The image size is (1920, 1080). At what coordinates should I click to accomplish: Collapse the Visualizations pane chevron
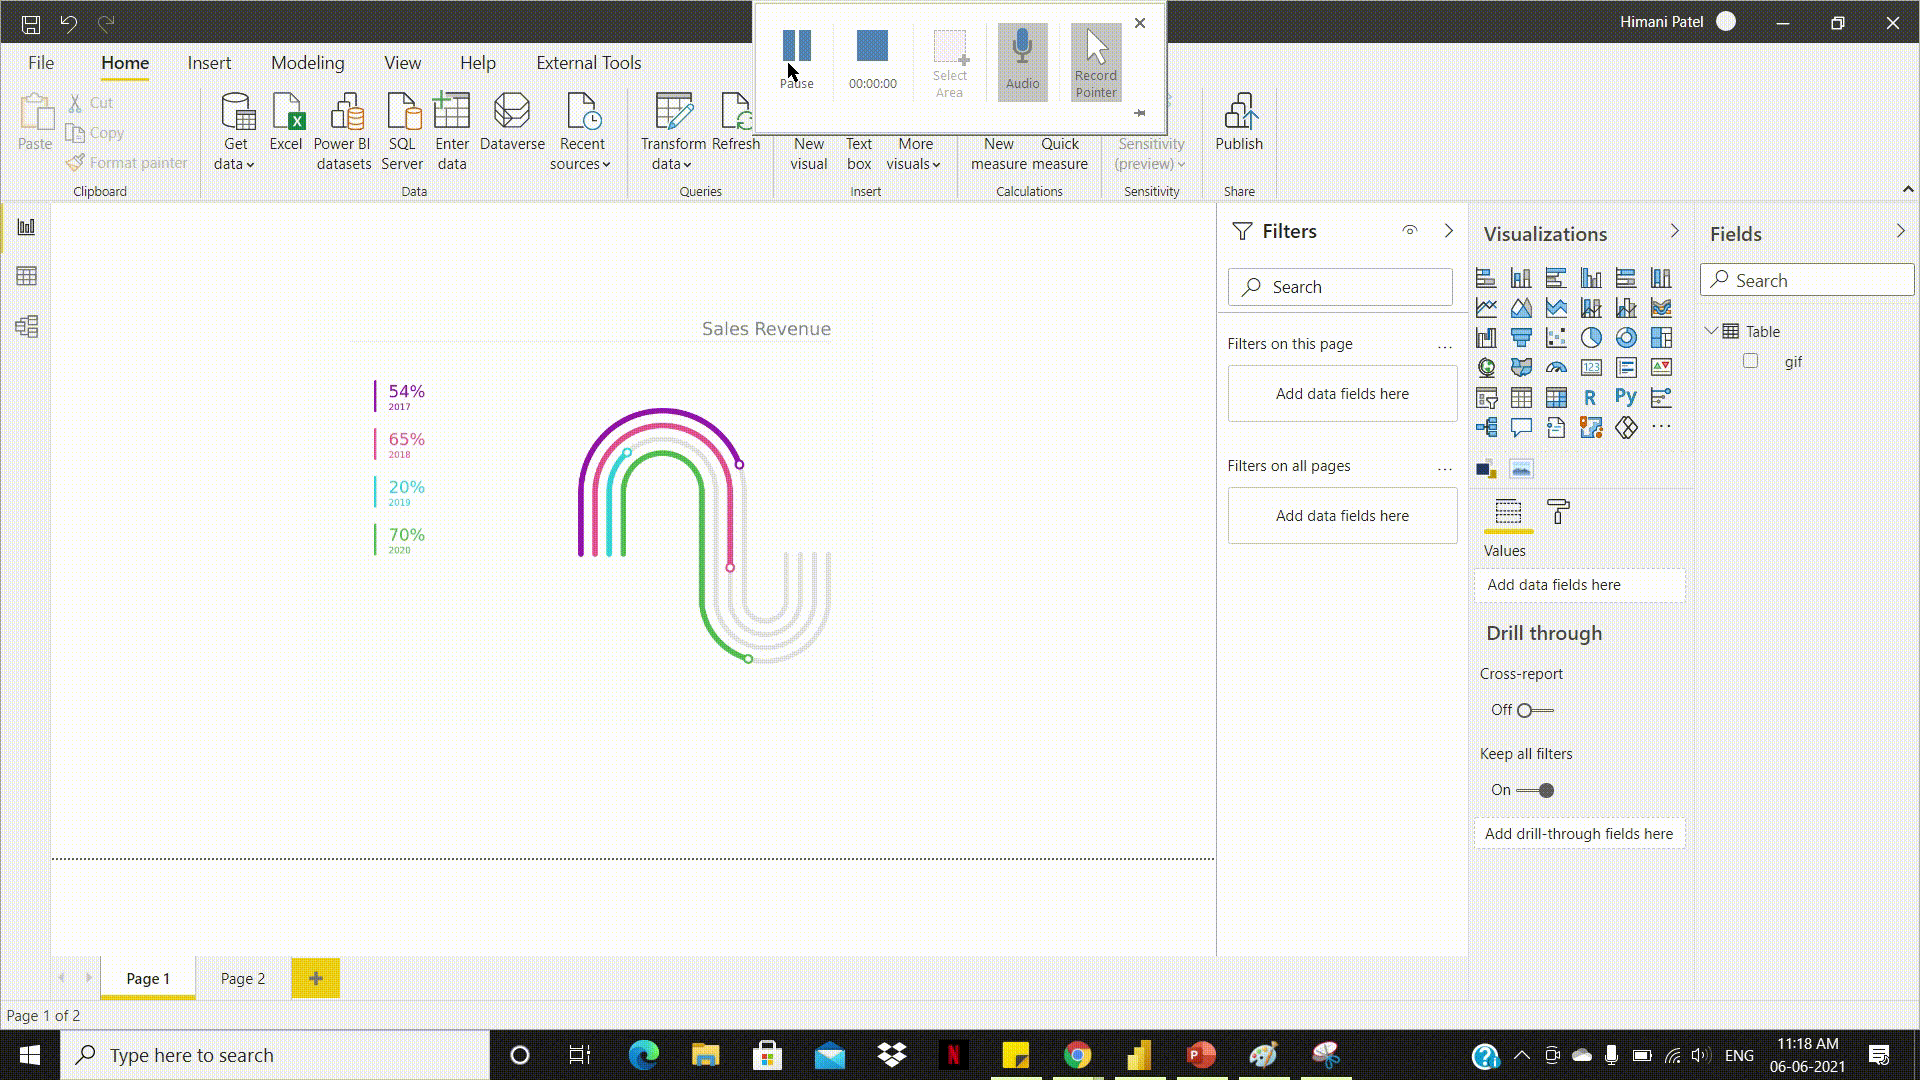coord(1675,231)
